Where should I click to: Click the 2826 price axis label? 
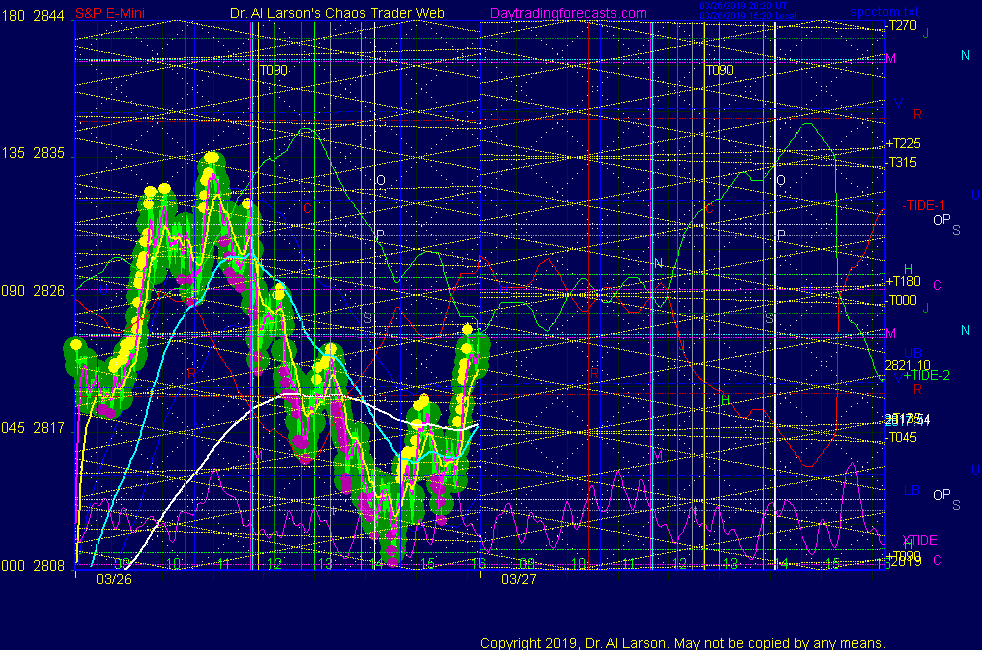(x=49, y=291)
